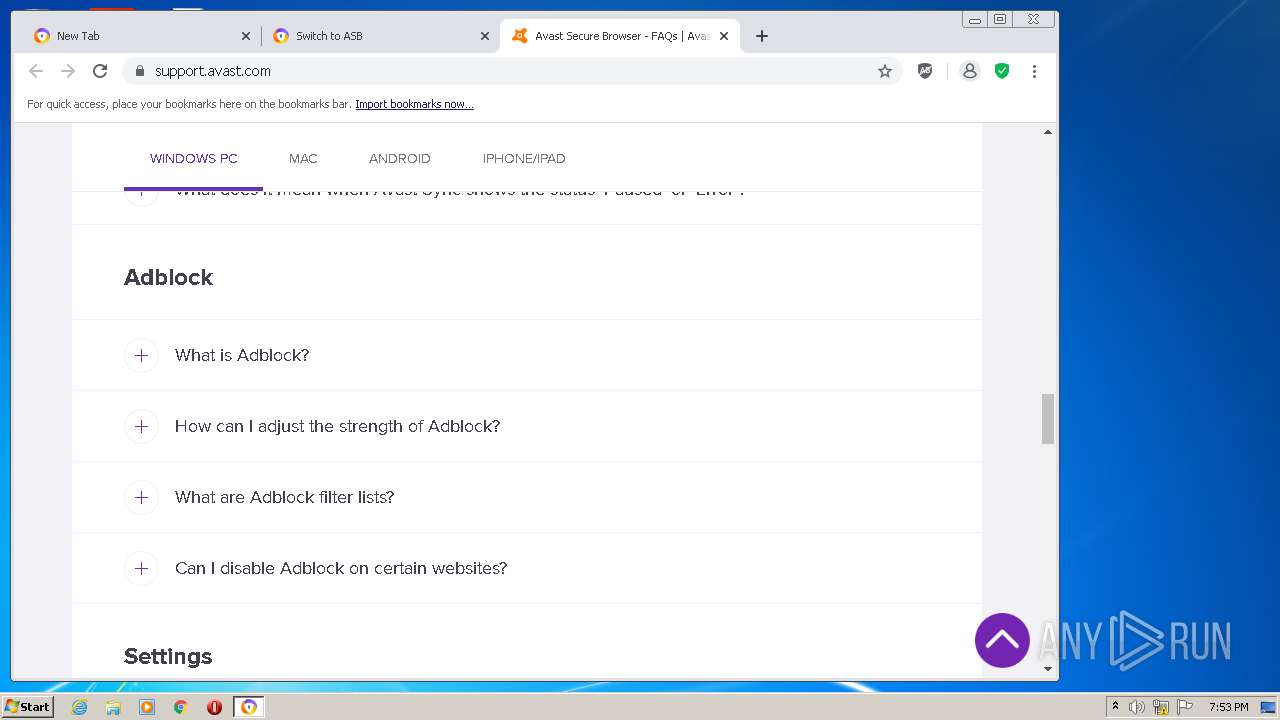Screen dimensions: 1280x720
Task: Open the network tray icon
Action: pyautogui.click(x=1161, y=707)
